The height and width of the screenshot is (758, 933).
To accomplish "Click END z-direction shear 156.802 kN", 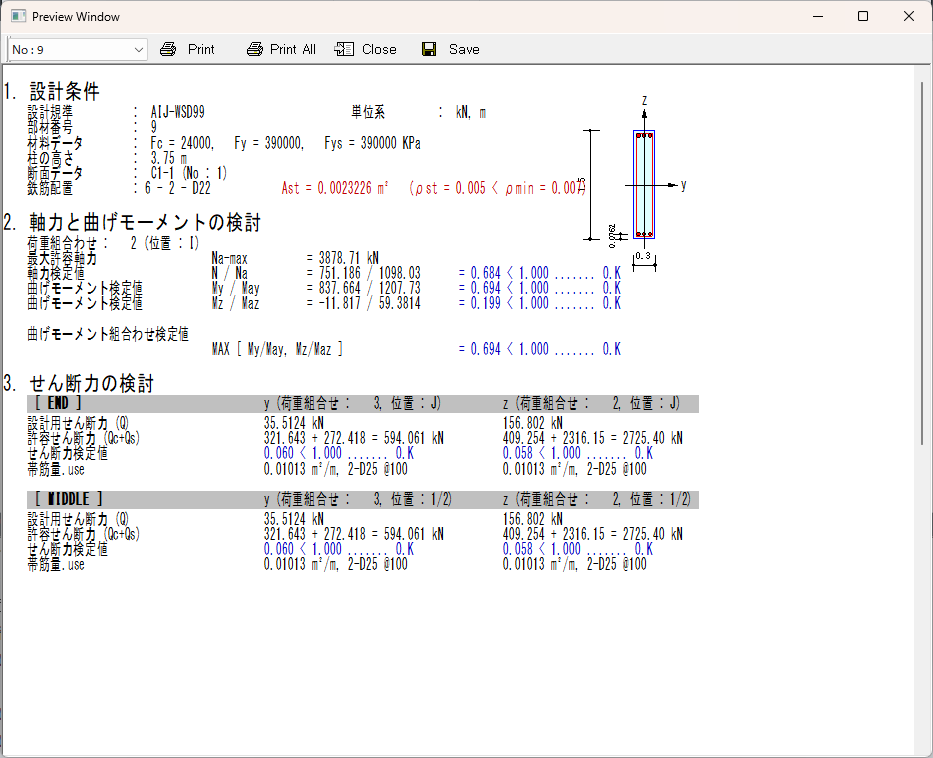I will click(x=533, y=423).
